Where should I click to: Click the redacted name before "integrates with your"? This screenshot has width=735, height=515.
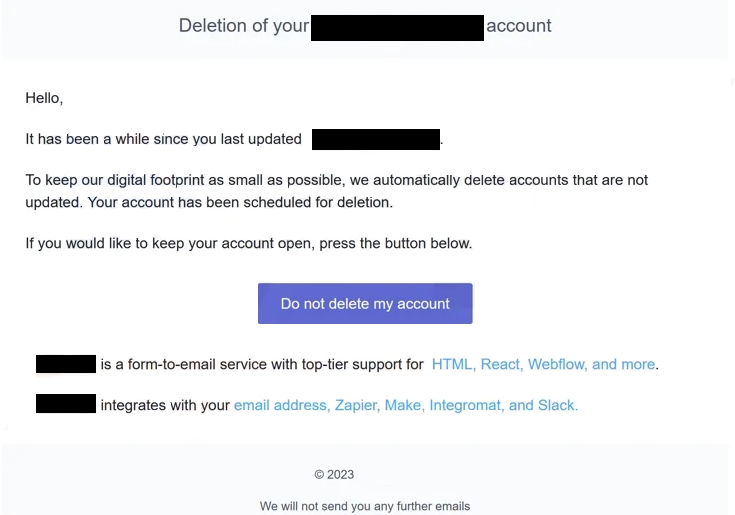tap(66, 404)
